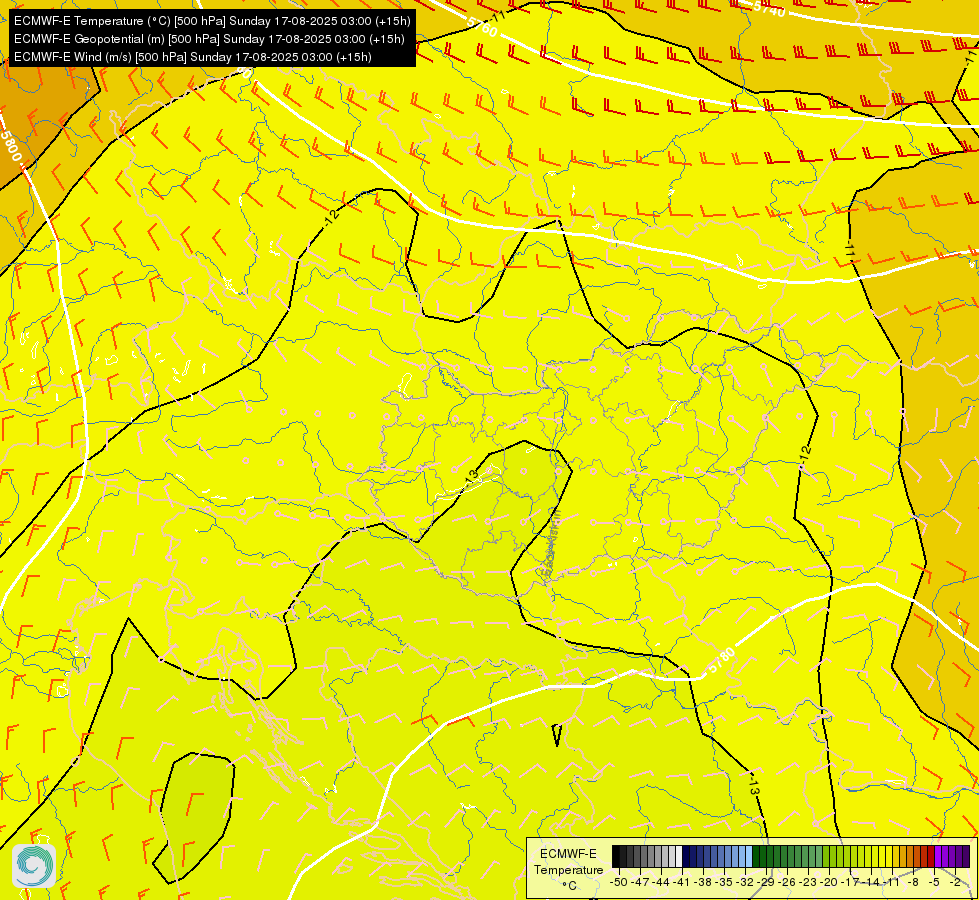Viewport: 979px width, 900px height.
Task: Click the legend value -44
Action: (x=661, y=882)
